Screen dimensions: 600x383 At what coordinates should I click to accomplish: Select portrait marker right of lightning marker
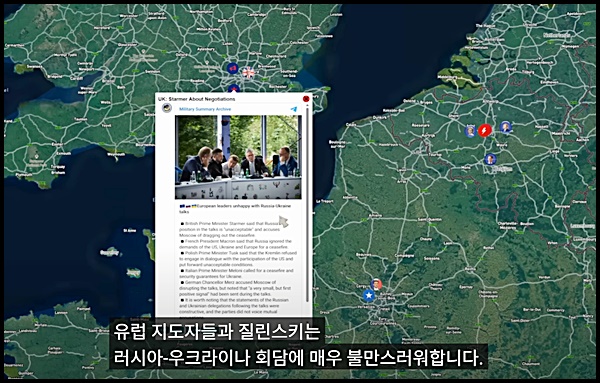(505, 127)
